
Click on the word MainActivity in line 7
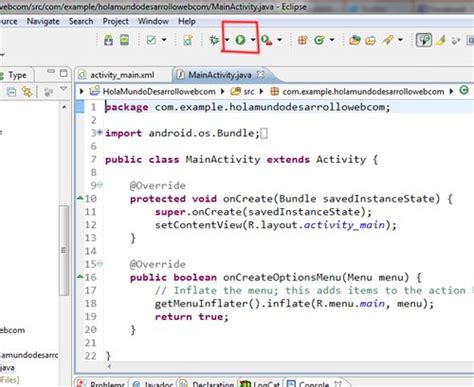[223, 160]
